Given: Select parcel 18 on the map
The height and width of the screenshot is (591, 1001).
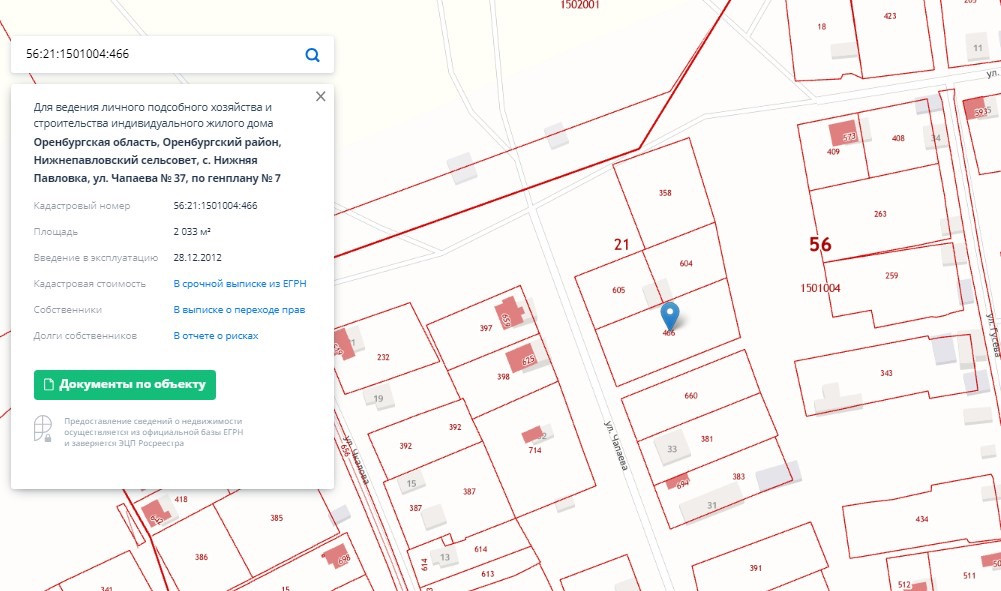Looking at the screenshot, I should pos(822,26).
